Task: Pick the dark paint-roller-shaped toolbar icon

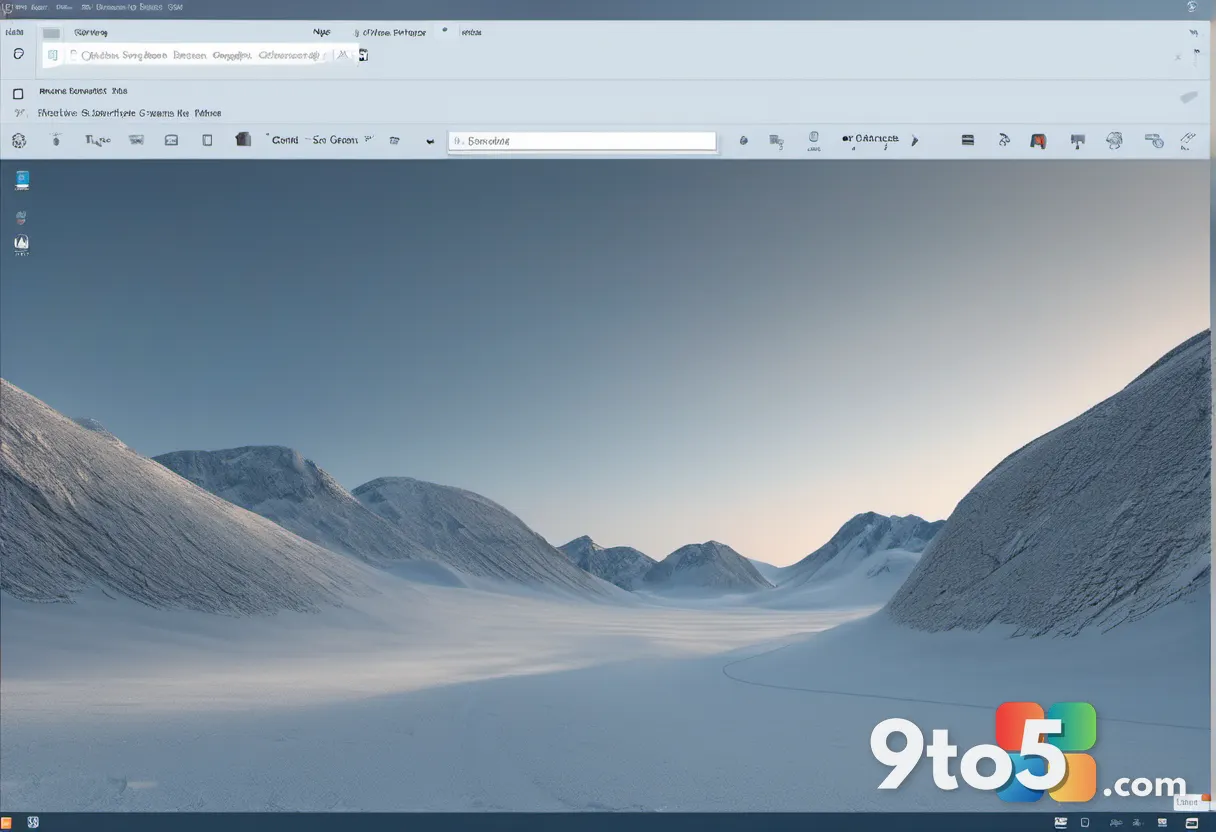Action: point(1077,141)
